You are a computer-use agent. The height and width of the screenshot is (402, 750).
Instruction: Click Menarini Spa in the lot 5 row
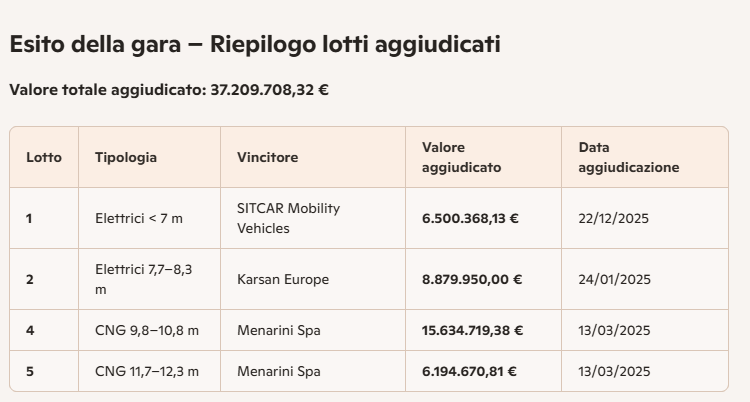(278, 372)
